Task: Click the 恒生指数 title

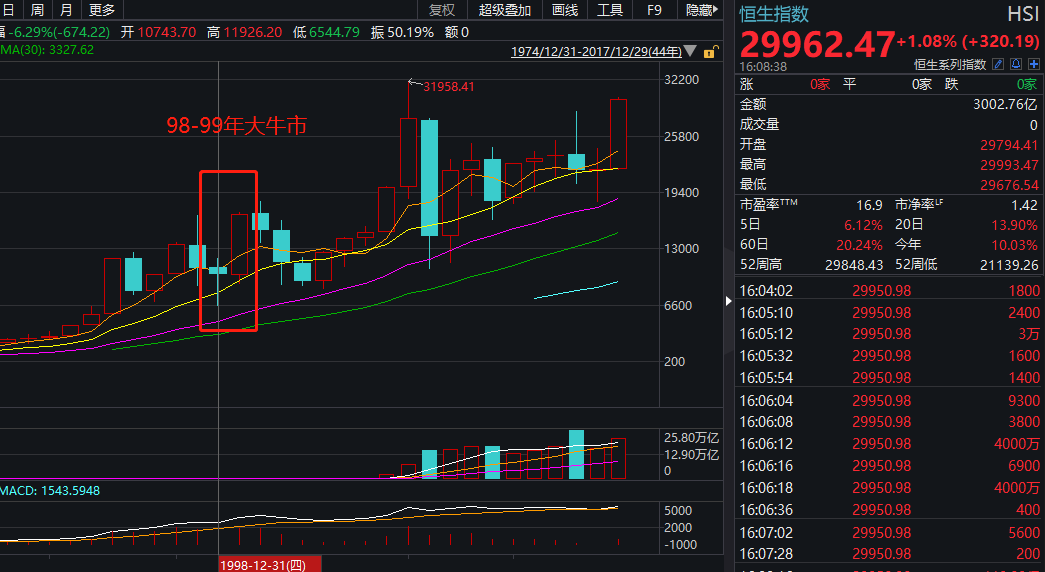Action: point(774,13)
